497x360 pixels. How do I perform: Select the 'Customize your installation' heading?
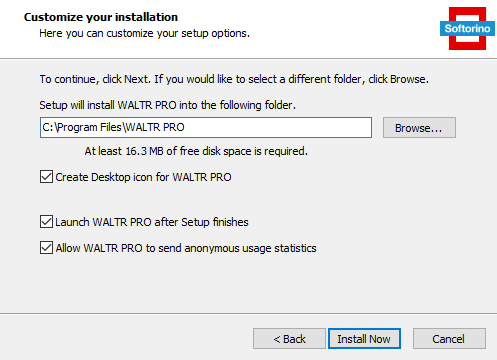tap(101, 17)
